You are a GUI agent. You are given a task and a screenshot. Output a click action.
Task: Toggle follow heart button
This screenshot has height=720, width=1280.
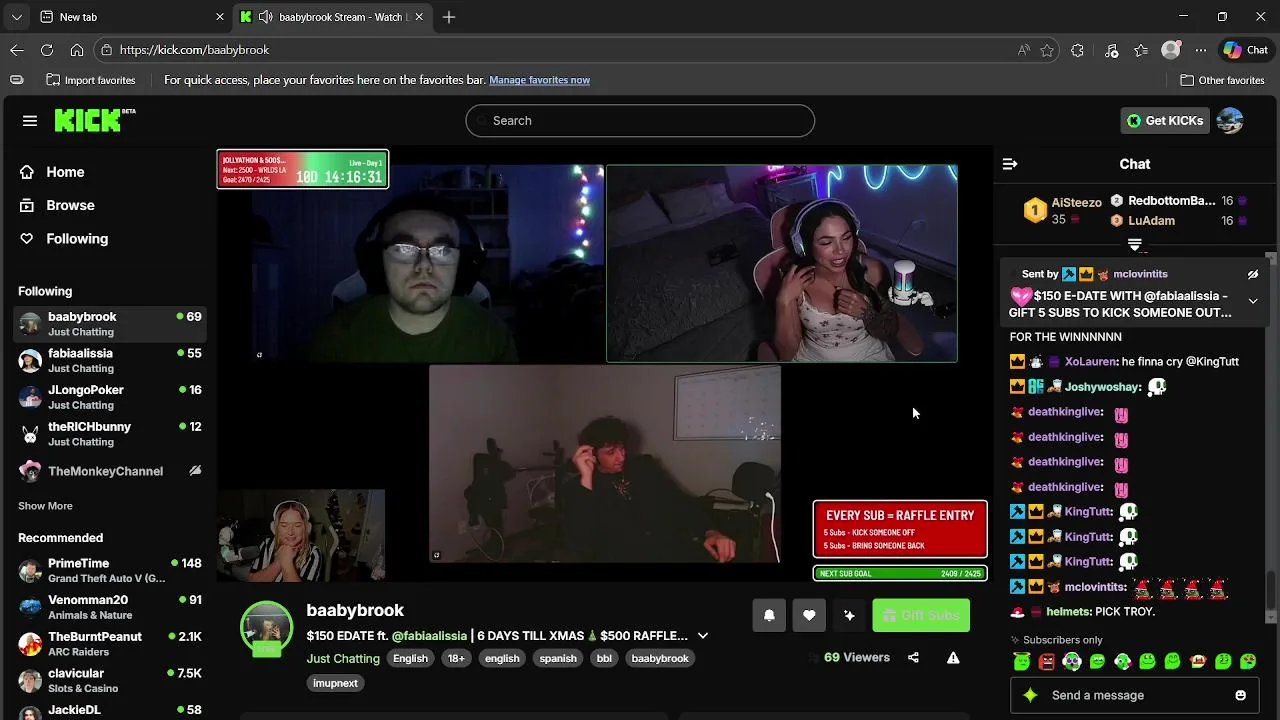tap(809, 615)
